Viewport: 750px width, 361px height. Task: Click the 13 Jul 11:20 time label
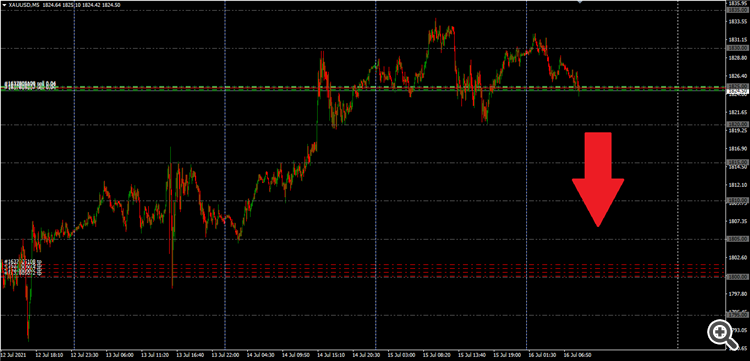(155, 356)
